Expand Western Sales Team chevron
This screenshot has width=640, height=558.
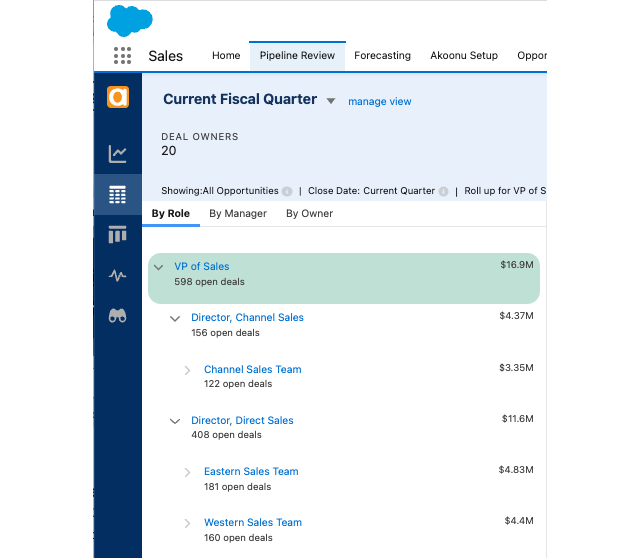tap(187, 523)
